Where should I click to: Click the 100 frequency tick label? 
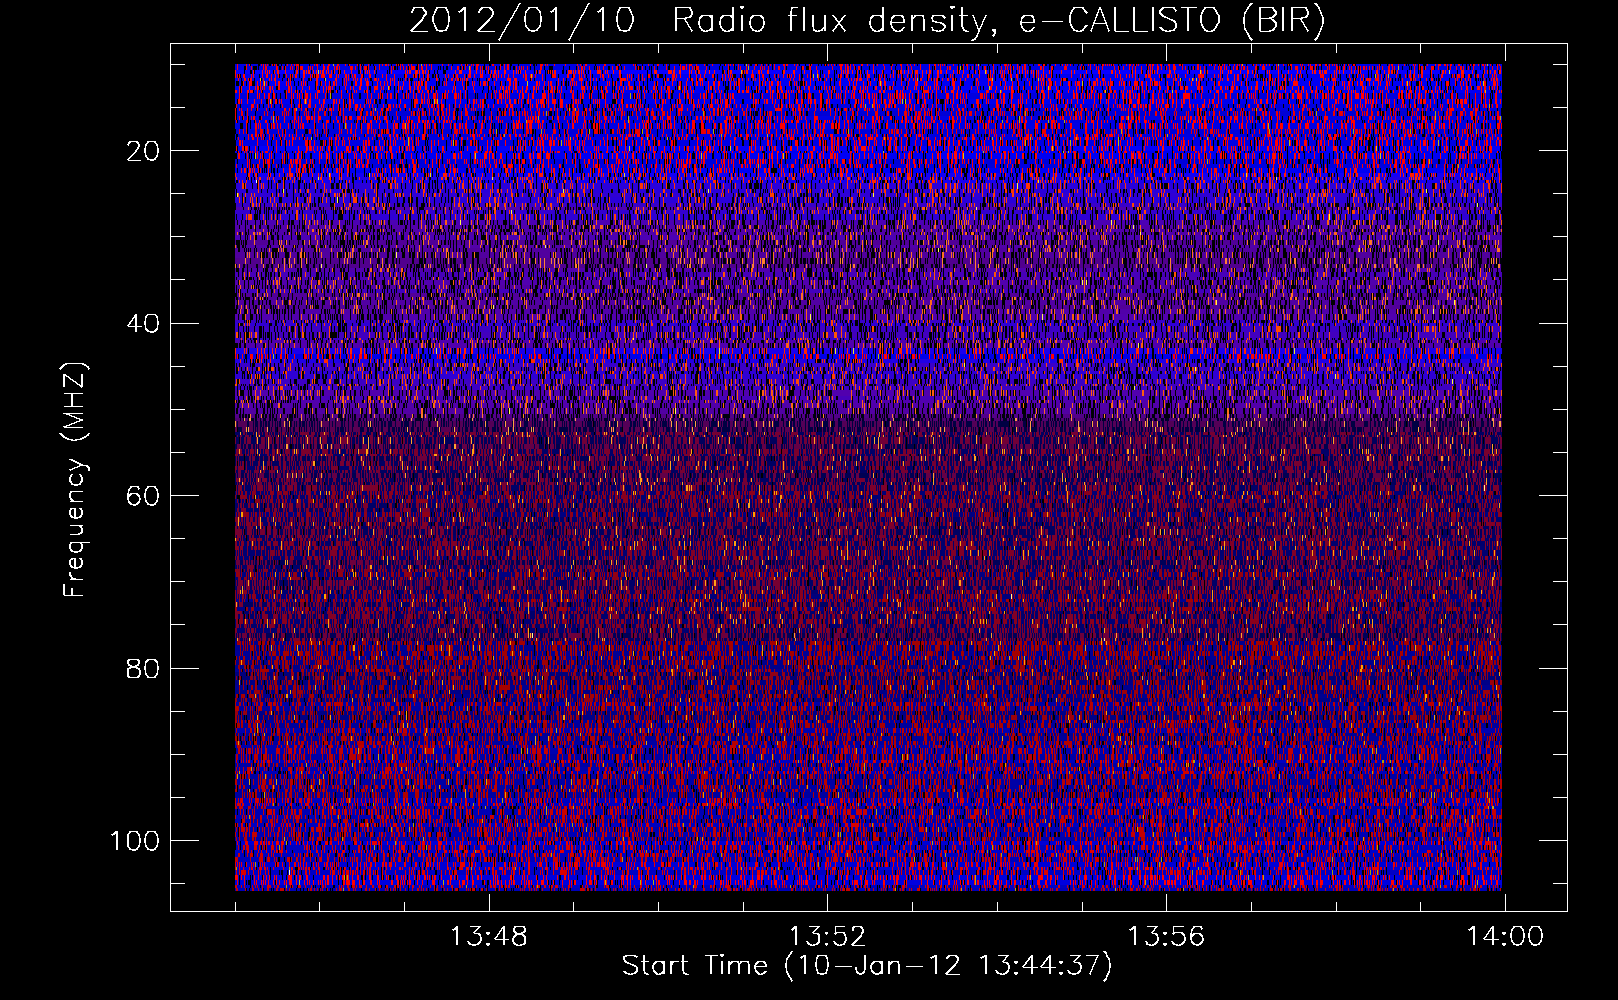click(x=135, y=841)
